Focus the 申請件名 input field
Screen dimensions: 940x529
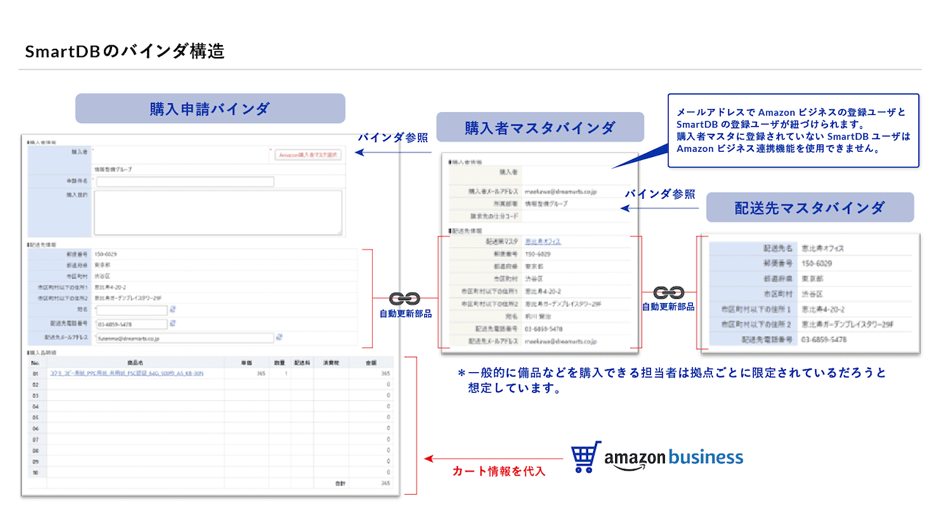coord(185,181)
